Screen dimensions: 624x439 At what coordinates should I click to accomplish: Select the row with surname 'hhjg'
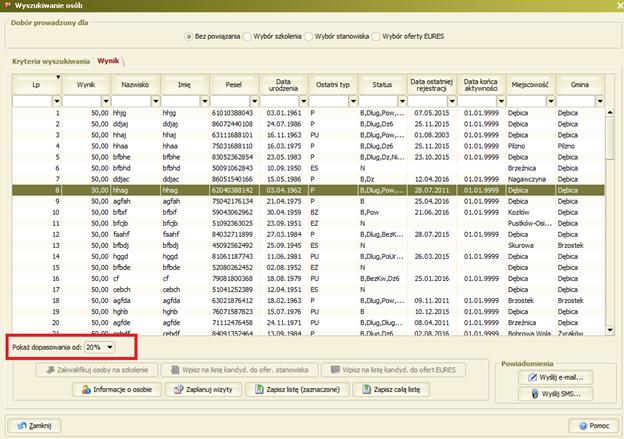[x=308, y=113]
